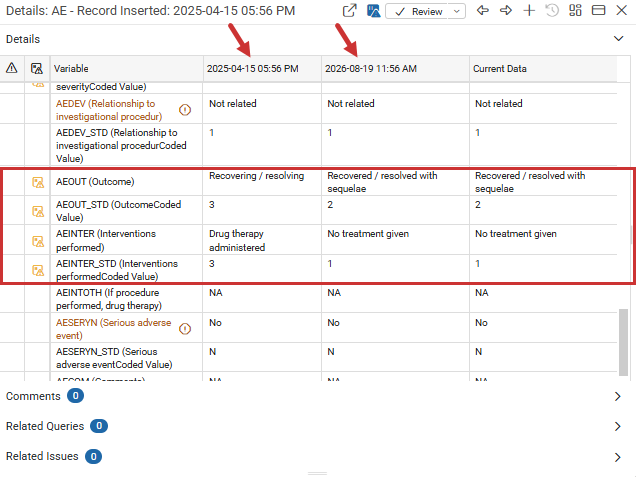Click the Related Issues label
The height and width of the screenshot is (477, 636).
click(x=42, y=456)
